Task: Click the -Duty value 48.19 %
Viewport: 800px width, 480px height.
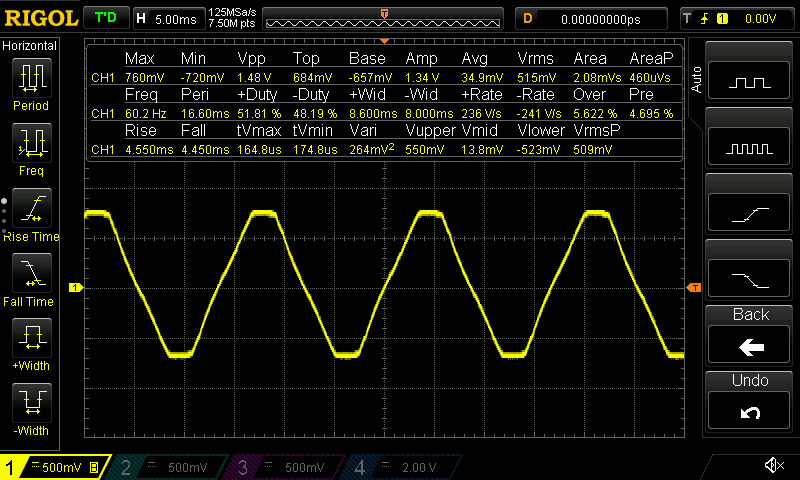Action: (315, 114)
